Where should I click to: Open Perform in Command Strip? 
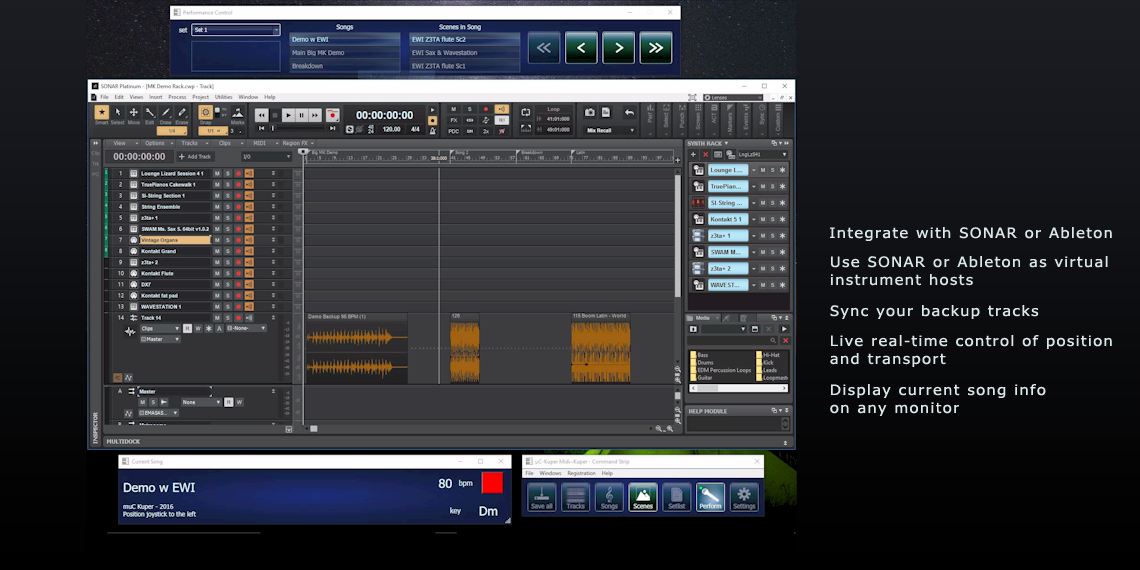click(710, 497)
